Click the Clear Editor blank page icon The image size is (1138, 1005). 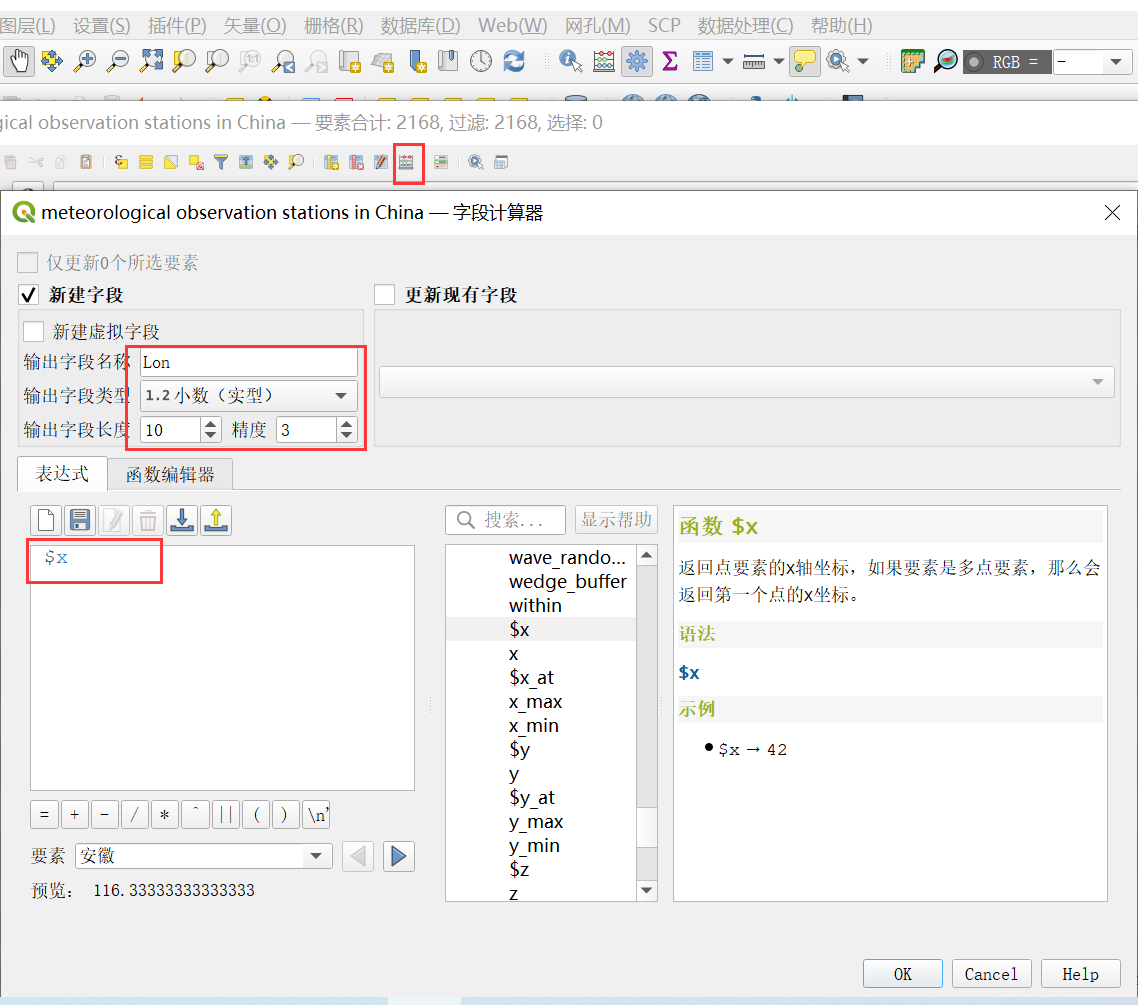click(46, 520)
